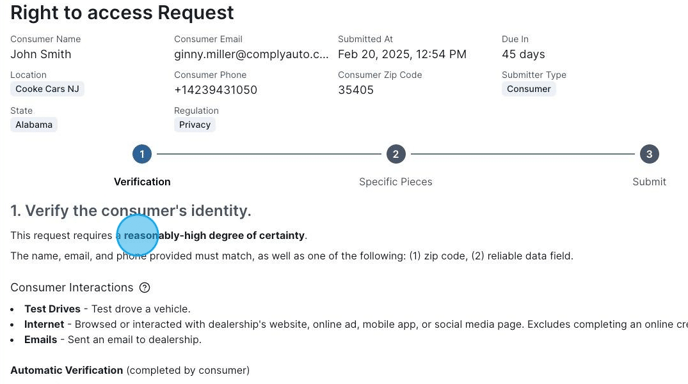Image resolution: width=688 pixels, height=384 pixels.
Task: Click the truncated consumer email ginny.miller address
Action: coord(251,54)
